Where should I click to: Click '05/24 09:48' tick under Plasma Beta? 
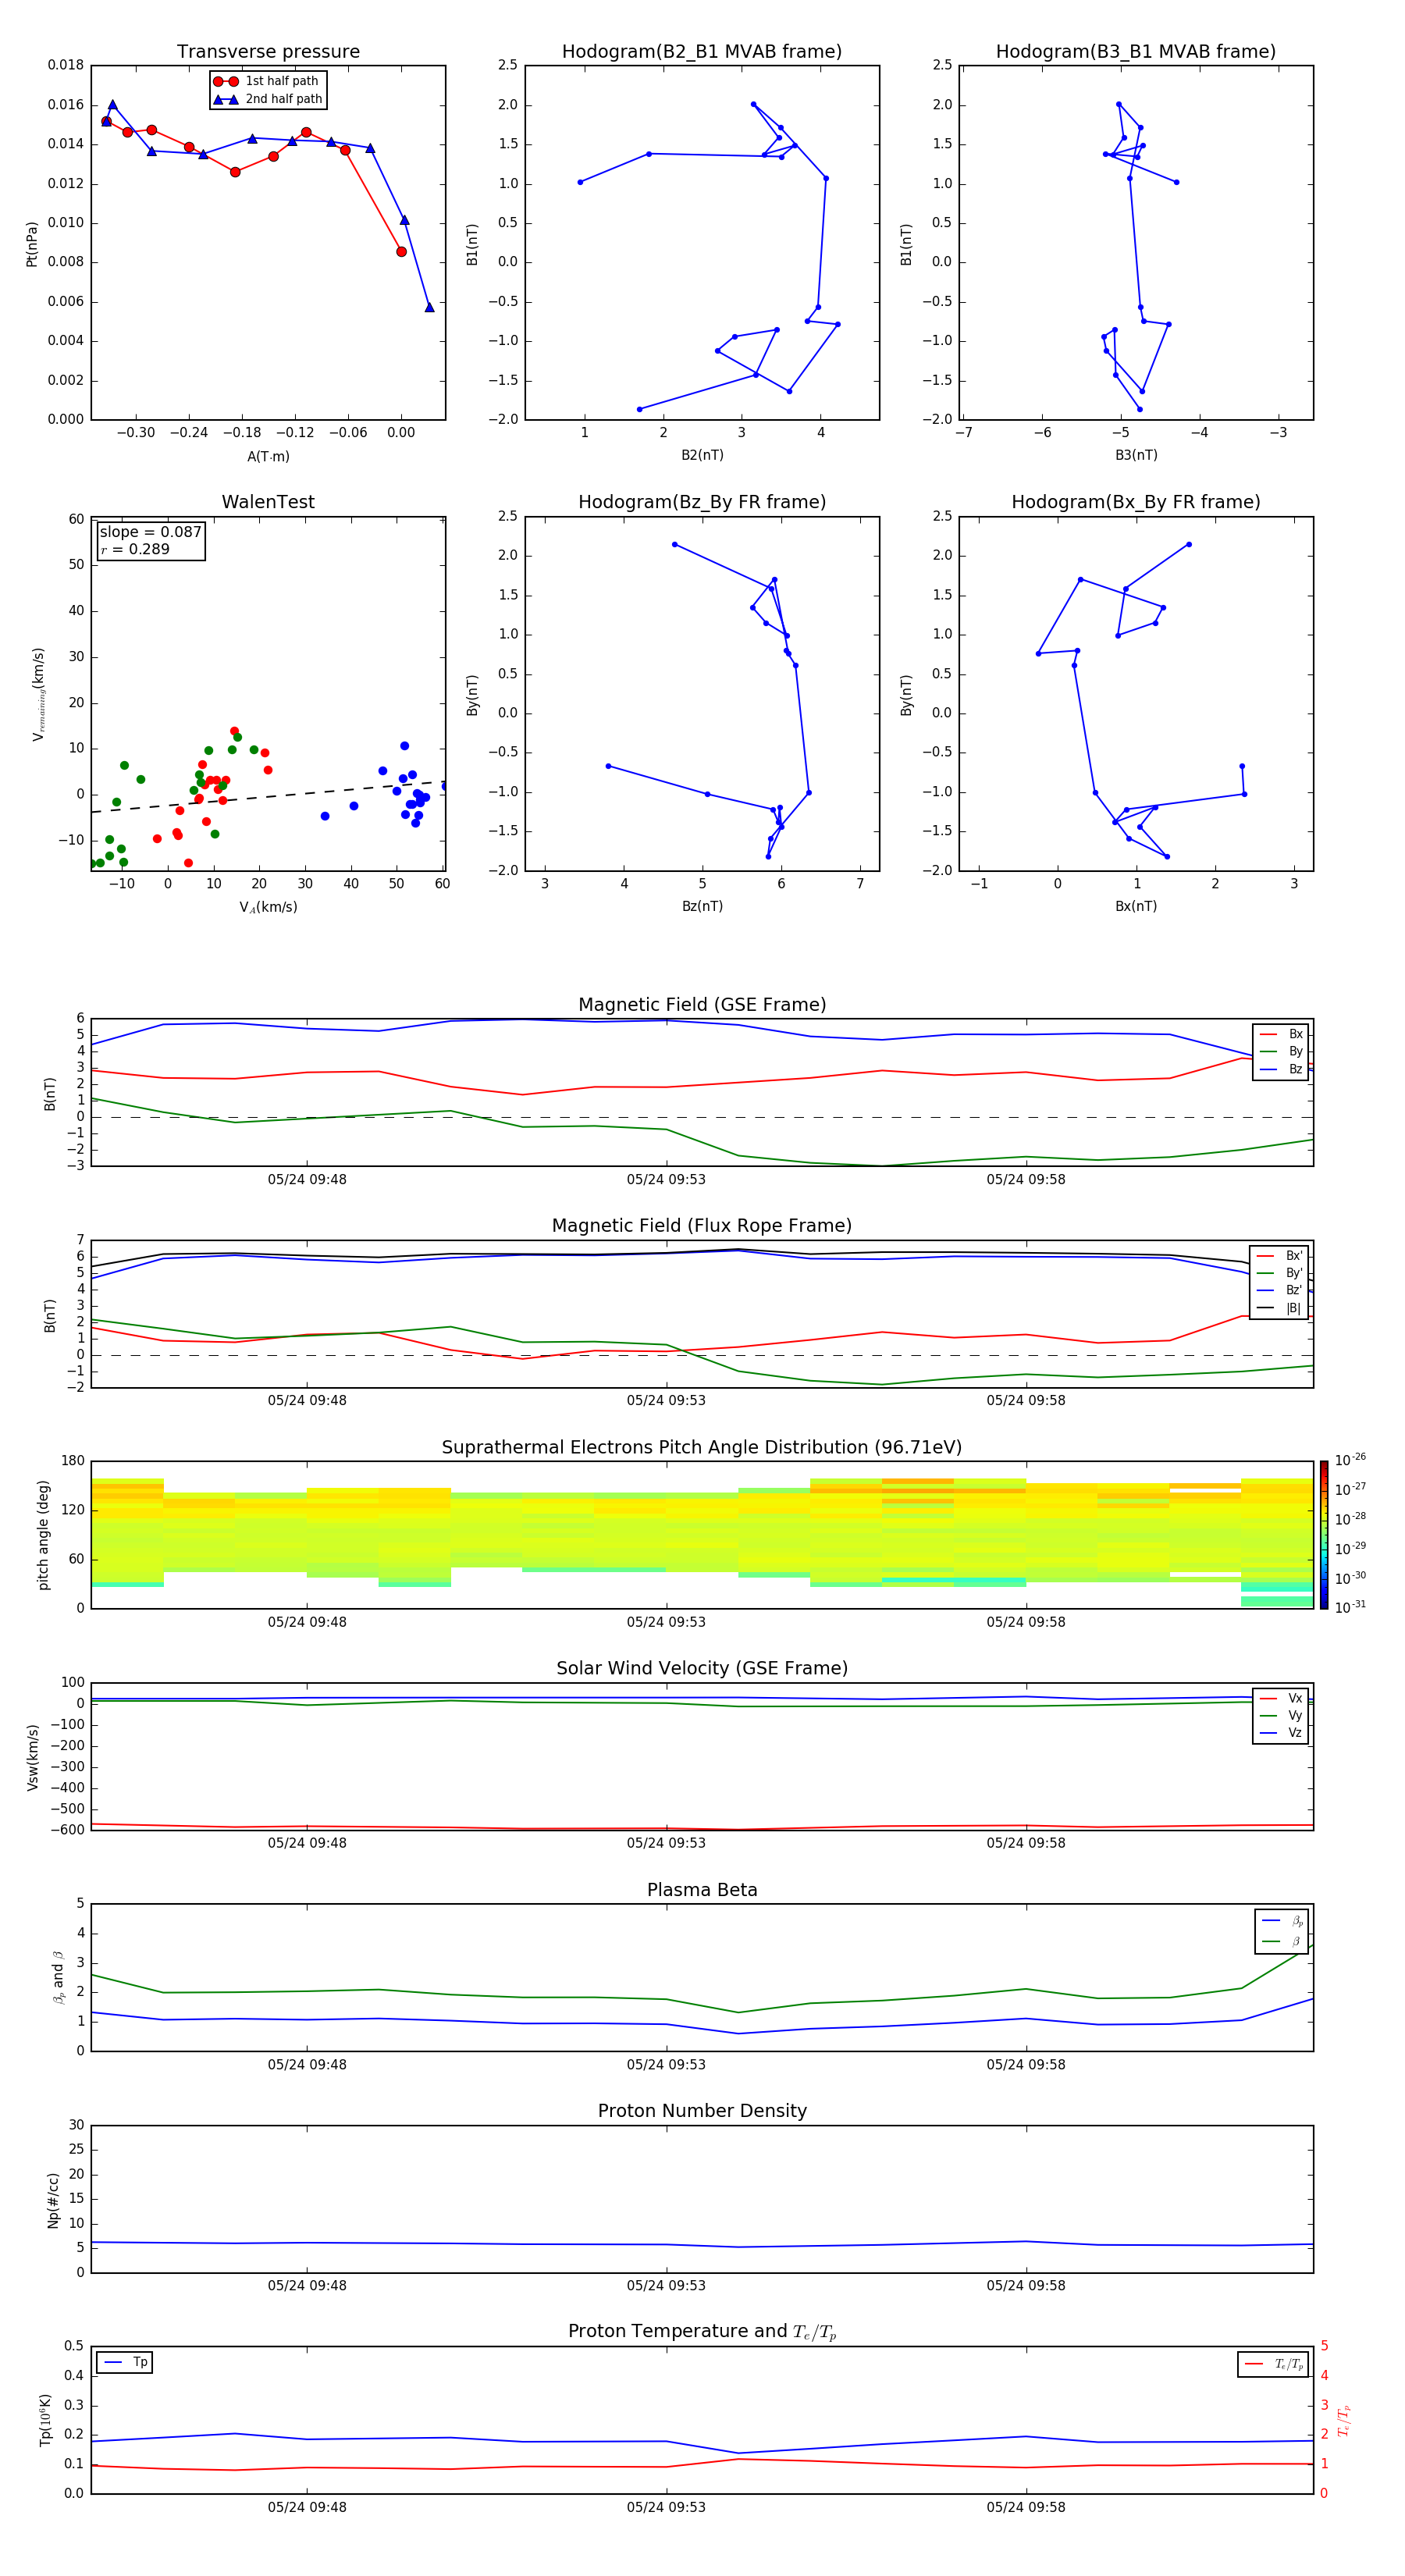307,2064
